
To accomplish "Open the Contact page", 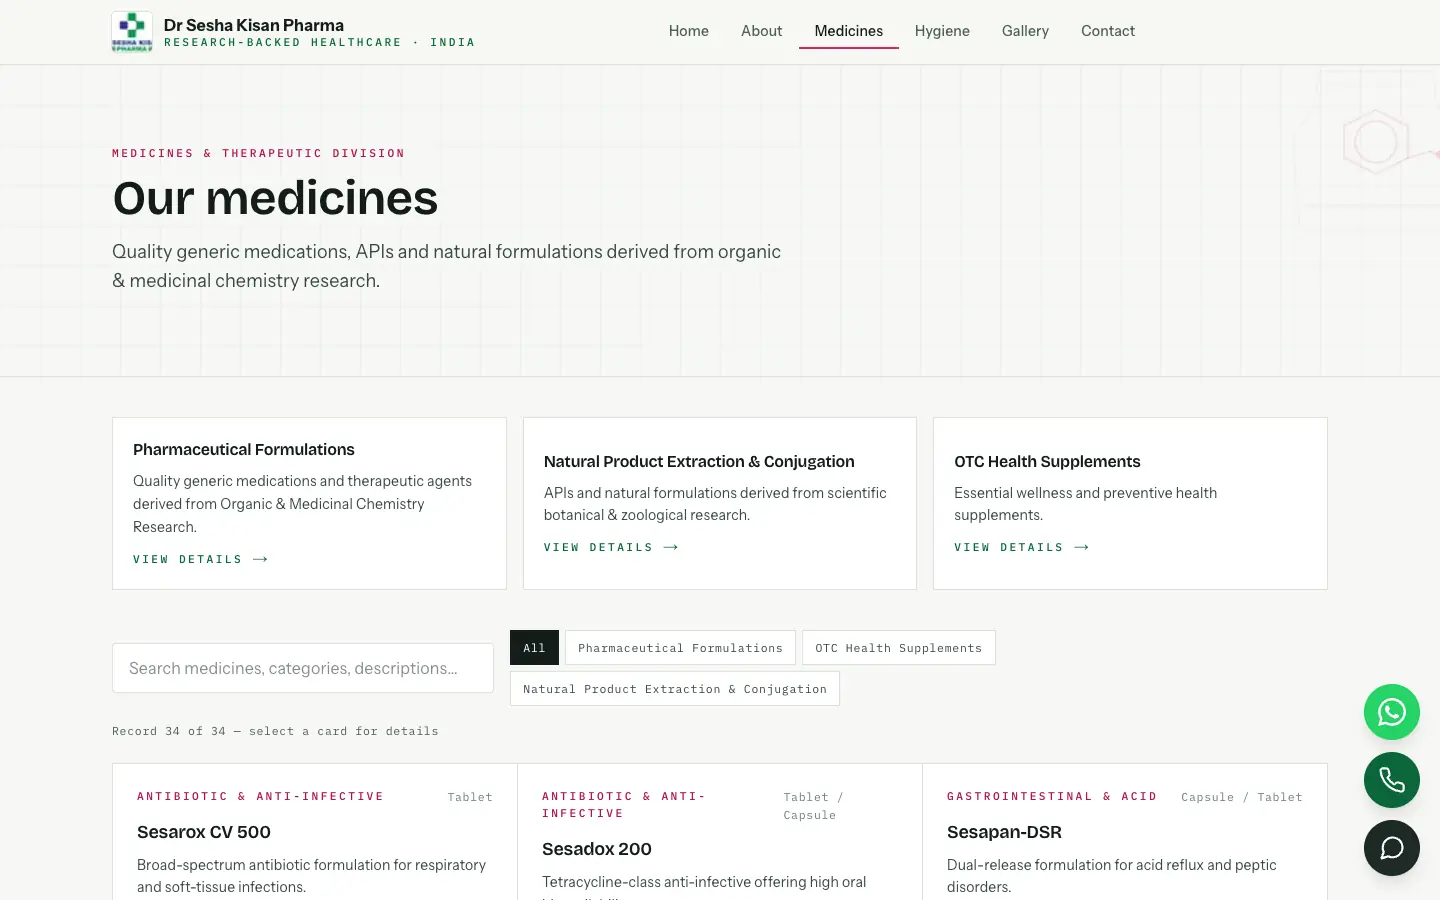I will tap(1108, 31).
